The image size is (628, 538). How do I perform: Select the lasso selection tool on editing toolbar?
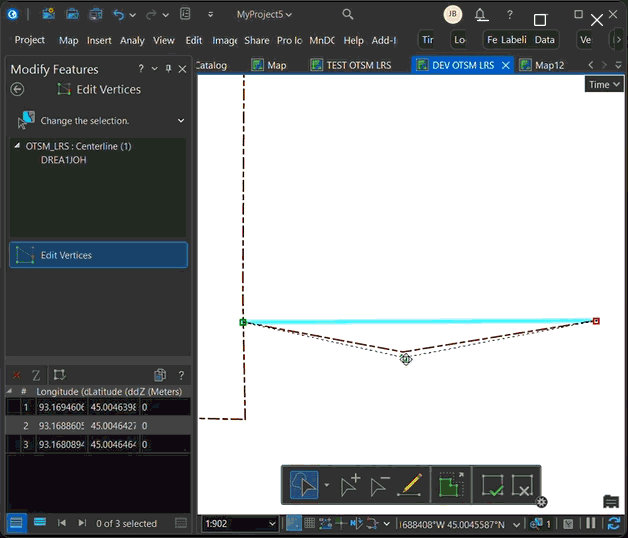[x=304, y=485]
